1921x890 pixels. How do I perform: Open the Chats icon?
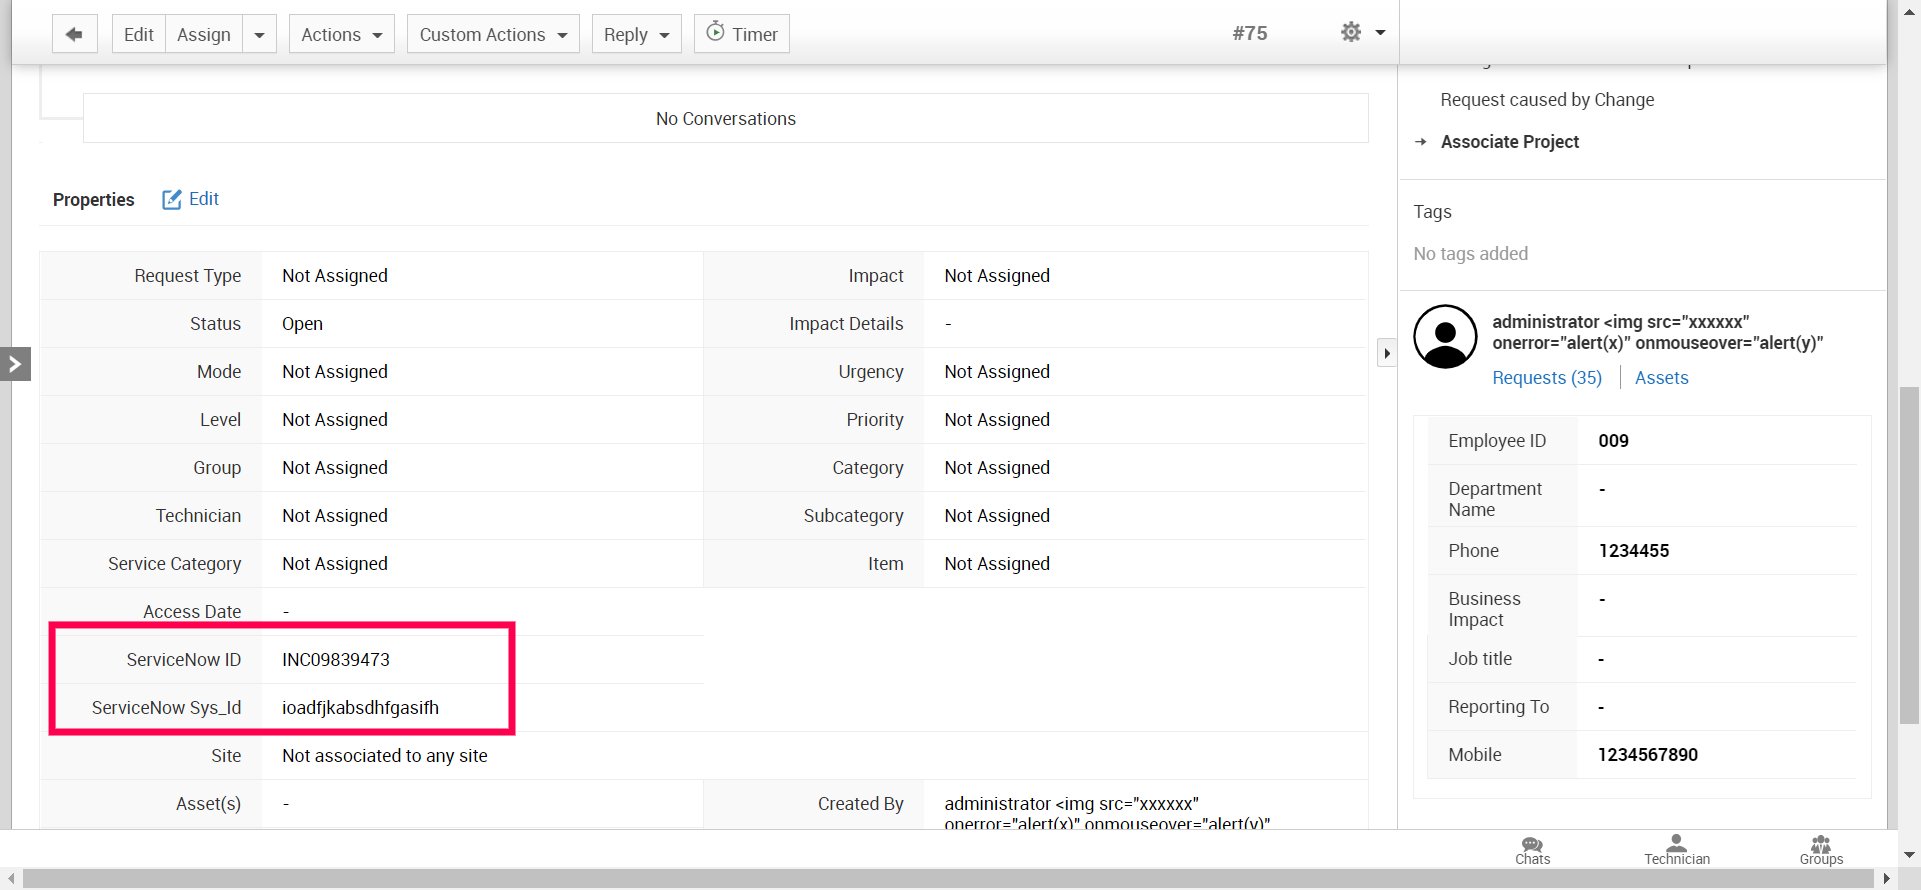tap(1532, 850)
